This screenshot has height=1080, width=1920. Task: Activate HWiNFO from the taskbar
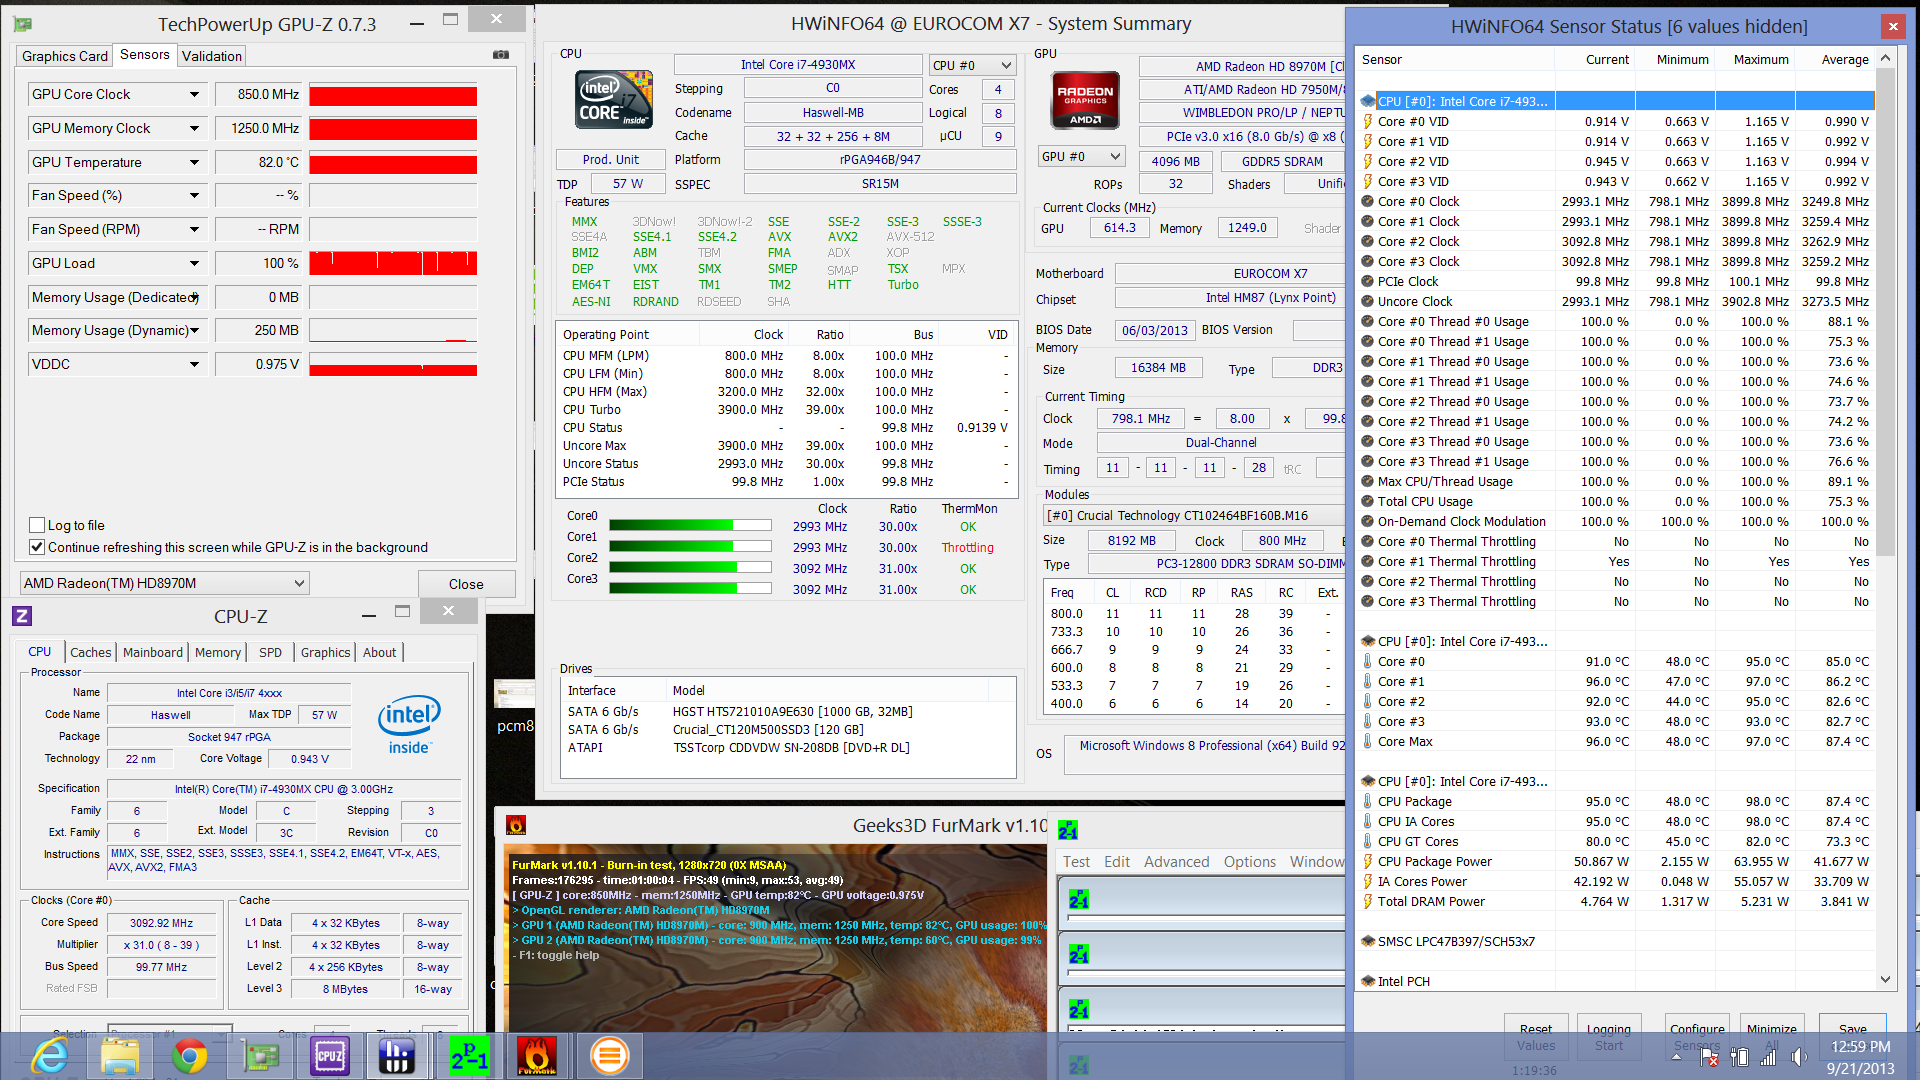pos(398,1056)
